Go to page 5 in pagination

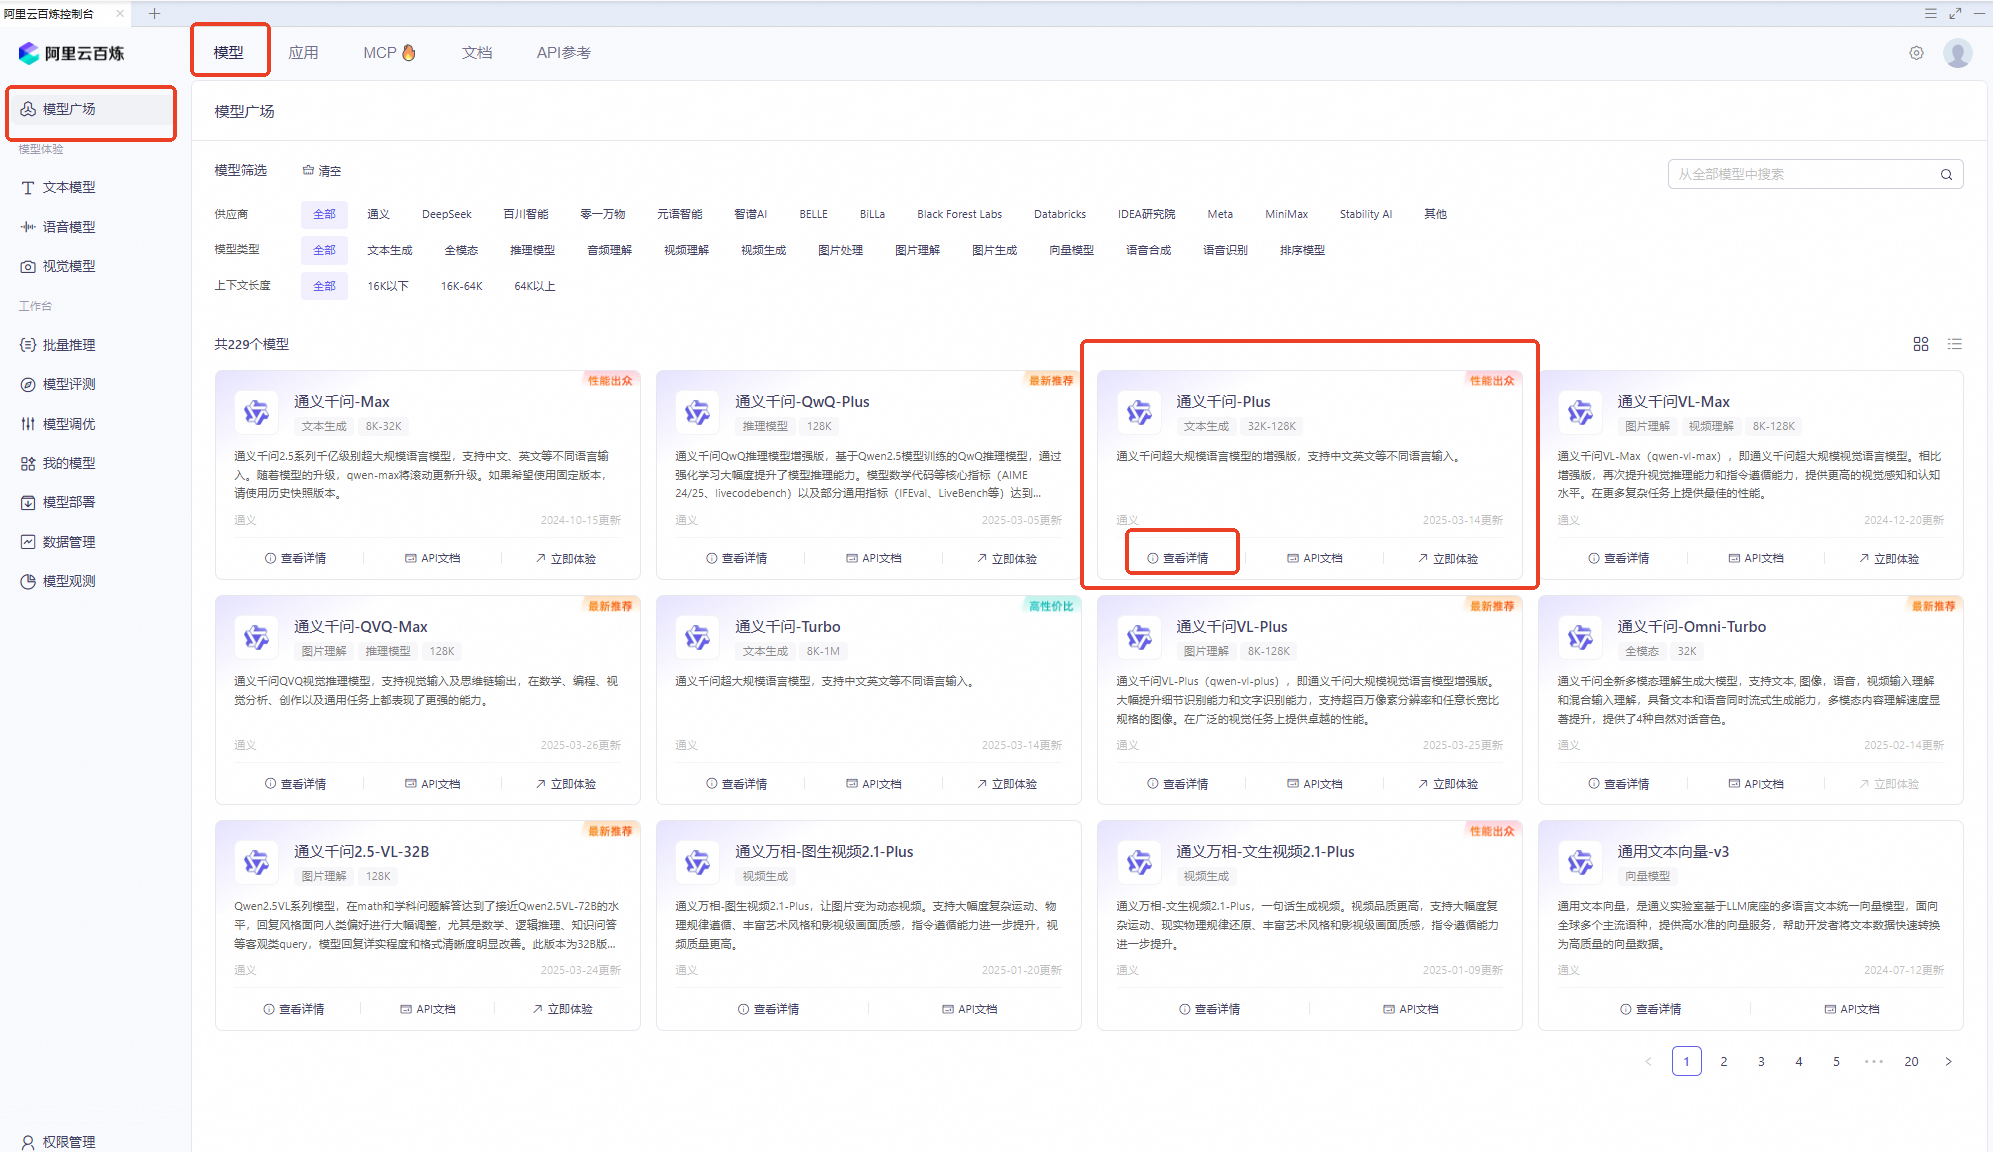point(1836,1062)
